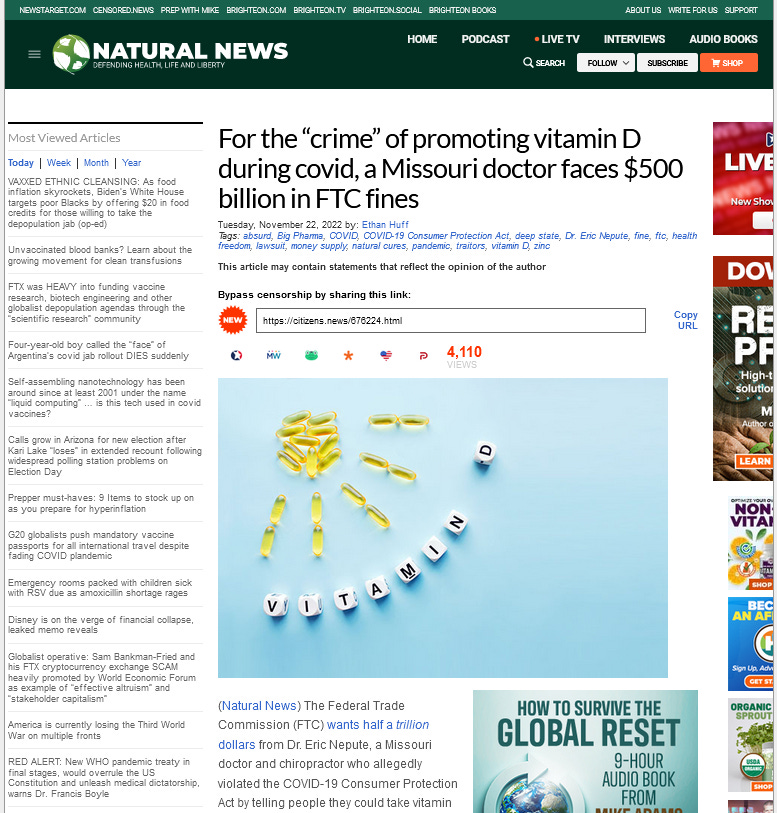The image size is (777, 813).
Task: Open 'Emergency rooms packed' RSV article
Action: pyautogui.click(x=100, y=587)
